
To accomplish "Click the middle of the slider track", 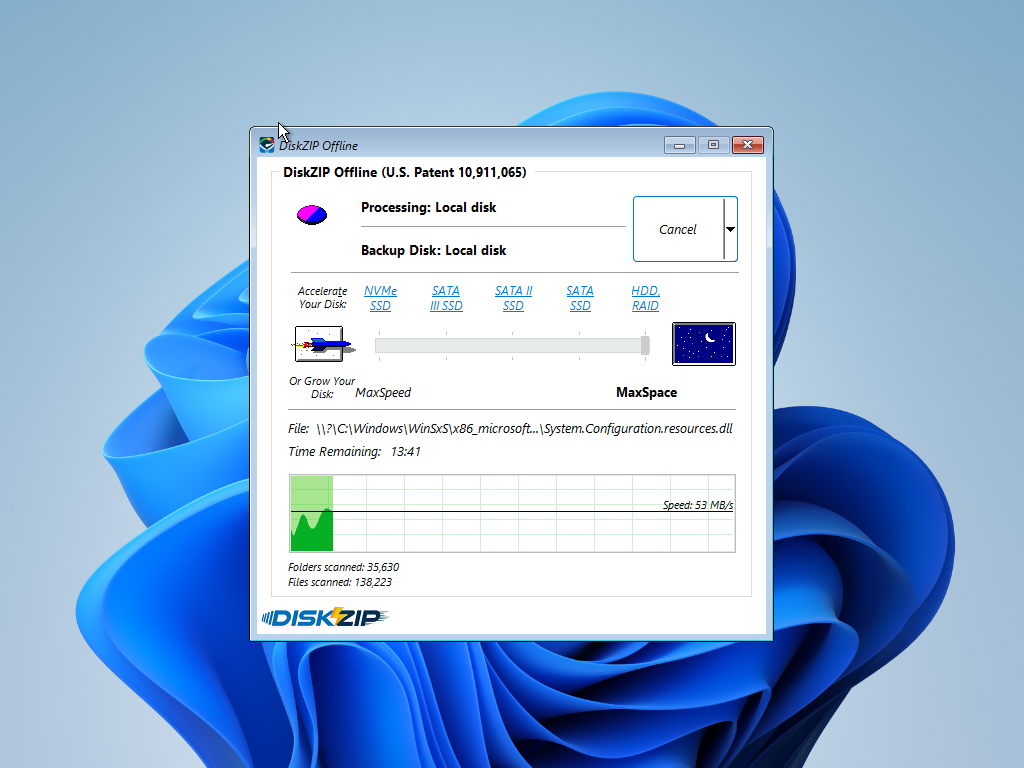I will (x=512, y=345).
